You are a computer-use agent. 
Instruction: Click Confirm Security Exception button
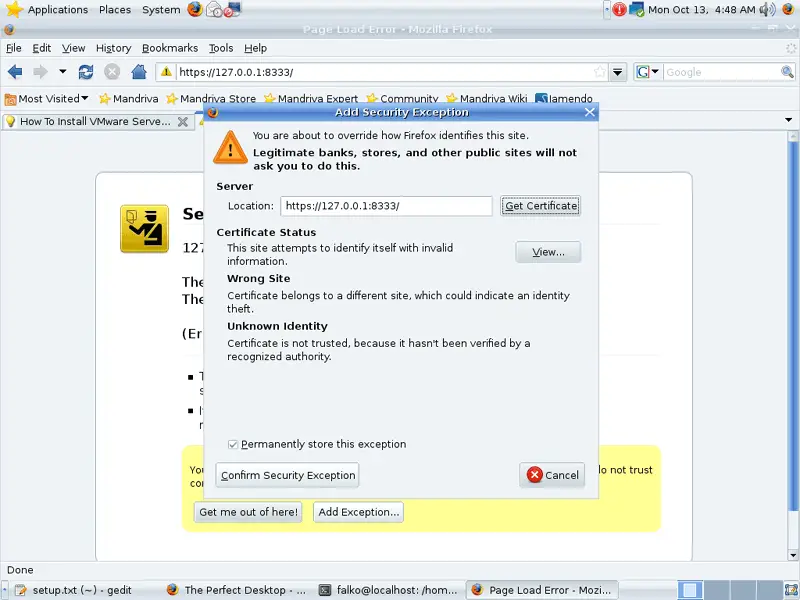(x=287, y=475)
